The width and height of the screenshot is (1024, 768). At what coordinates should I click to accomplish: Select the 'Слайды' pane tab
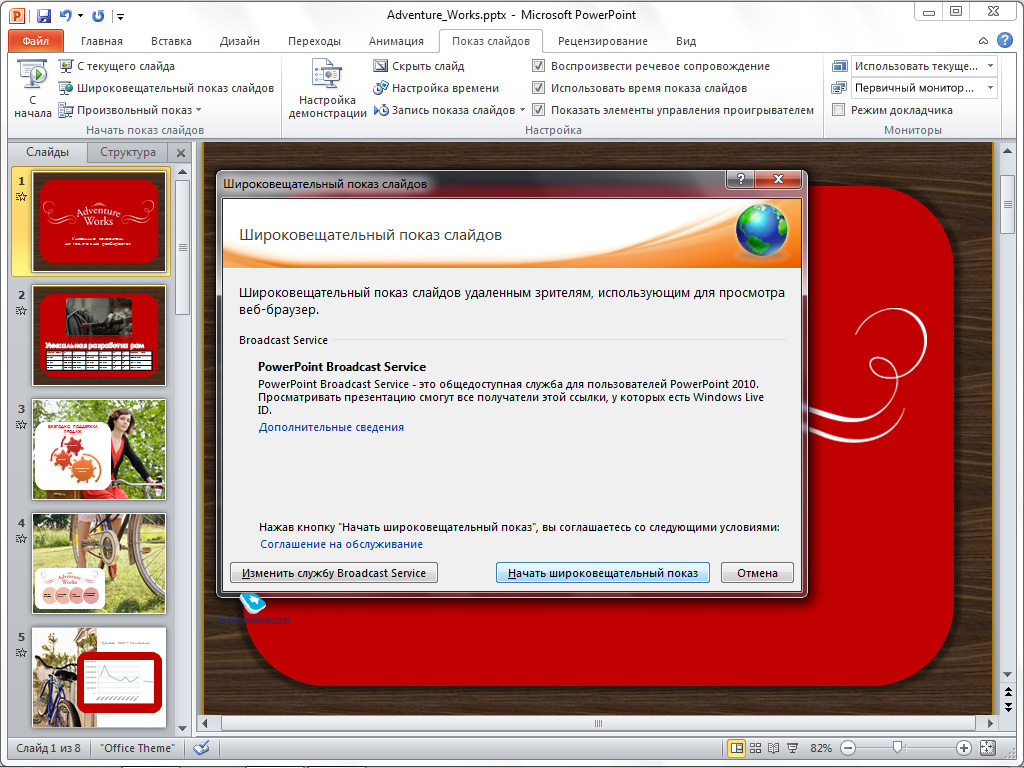[x=47, y=152]
